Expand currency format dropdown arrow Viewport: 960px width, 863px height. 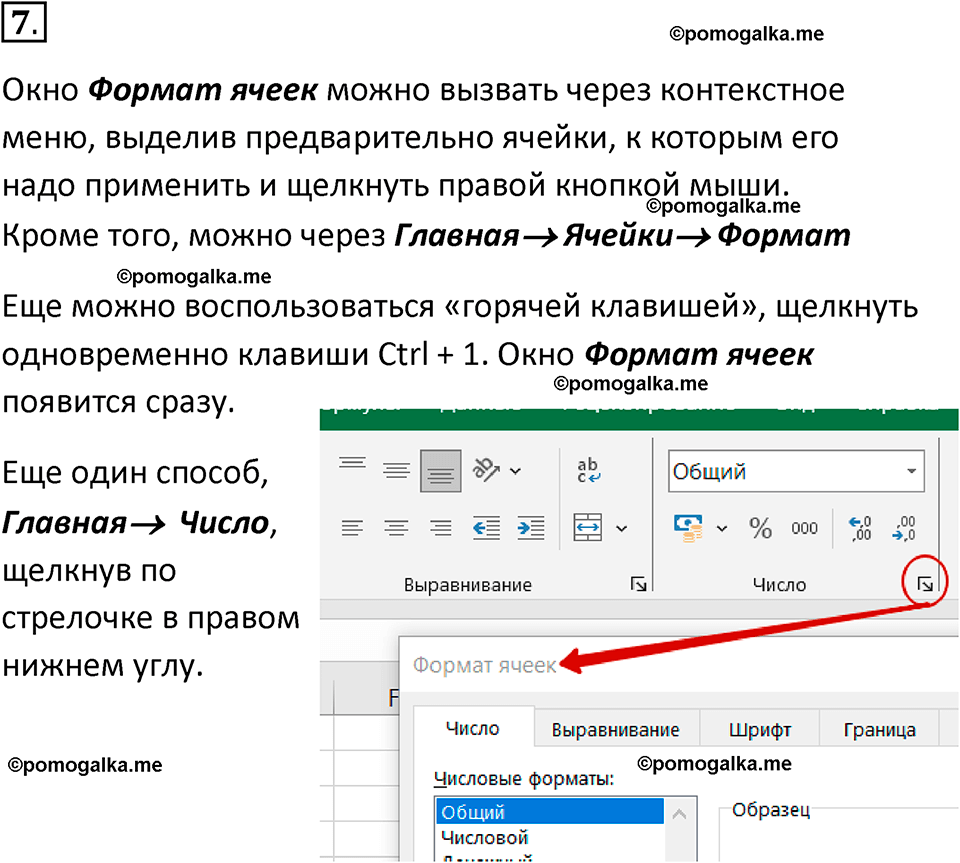coord(722,528)
